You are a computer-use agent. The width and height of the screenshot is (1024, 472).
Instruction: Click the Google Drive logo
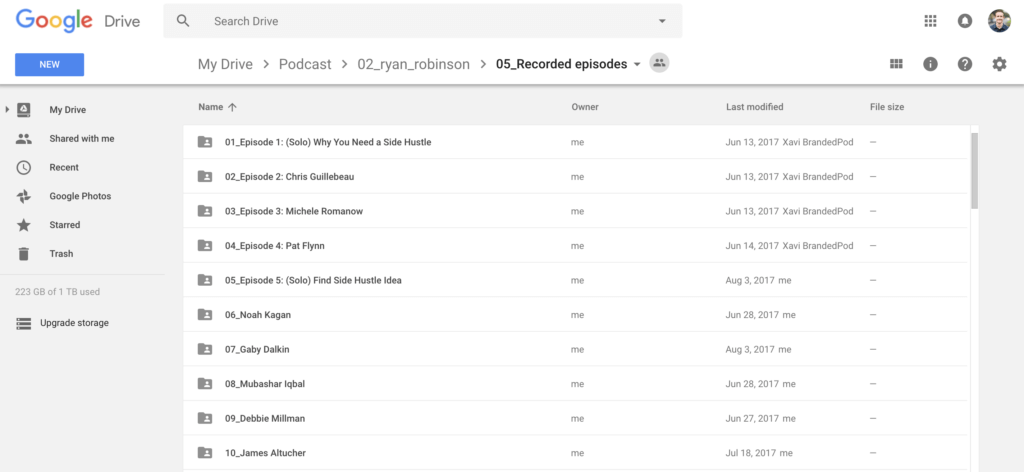point(78,21)
